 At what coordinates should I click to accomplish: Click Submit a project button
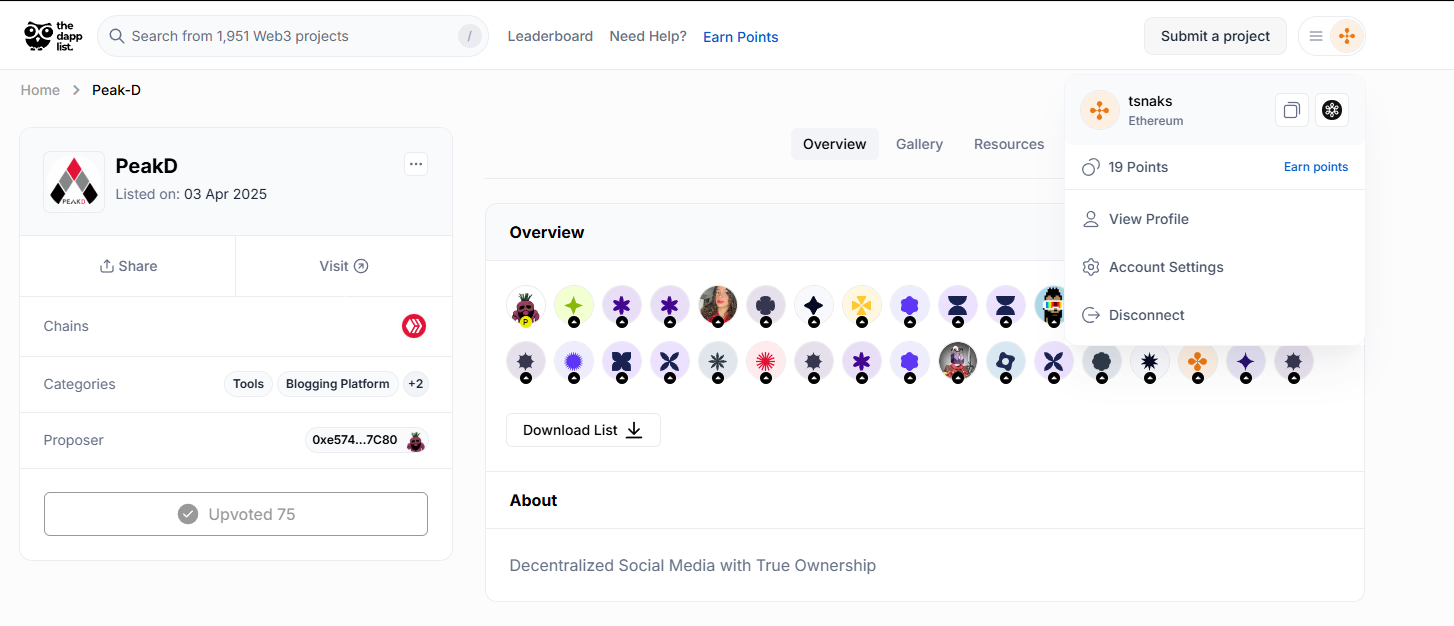(1215, 36)
